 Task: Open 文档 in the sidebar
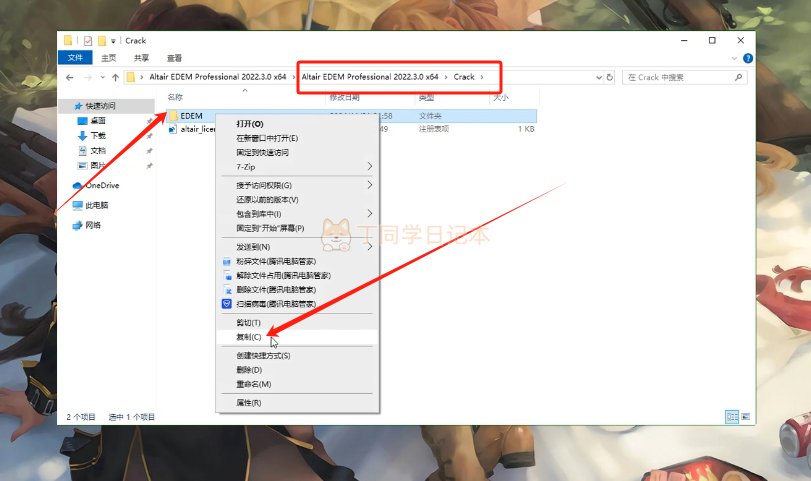[x=98, y=151]
